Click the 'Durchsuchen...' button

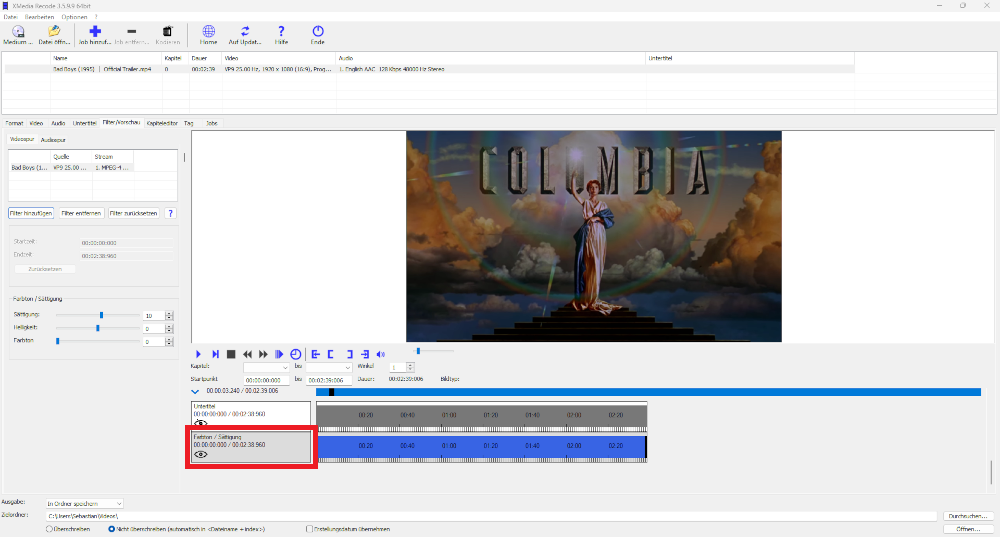click(x=967, y=516)
